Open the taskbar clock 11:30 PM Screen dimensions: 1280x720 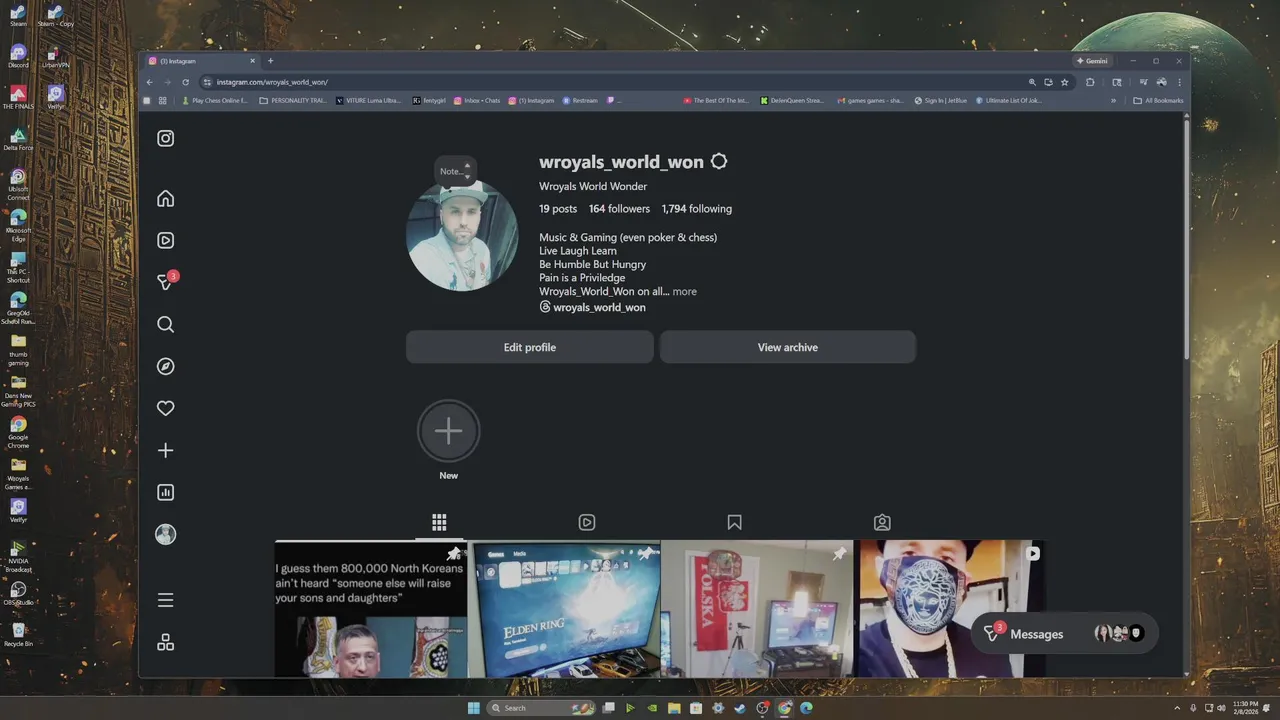(x=1245, y=708)
